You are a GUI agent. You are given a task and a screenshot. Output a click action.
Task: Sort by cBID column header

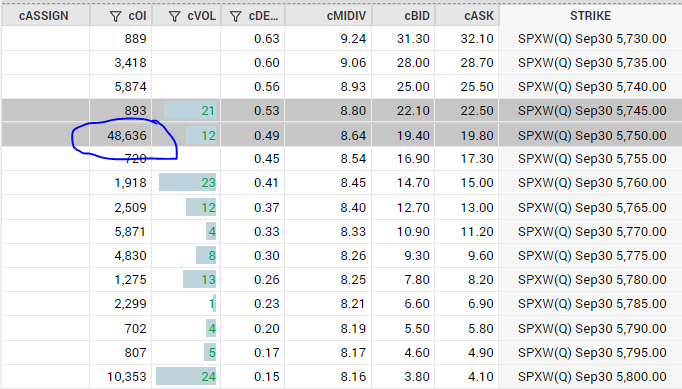point(417,16)
